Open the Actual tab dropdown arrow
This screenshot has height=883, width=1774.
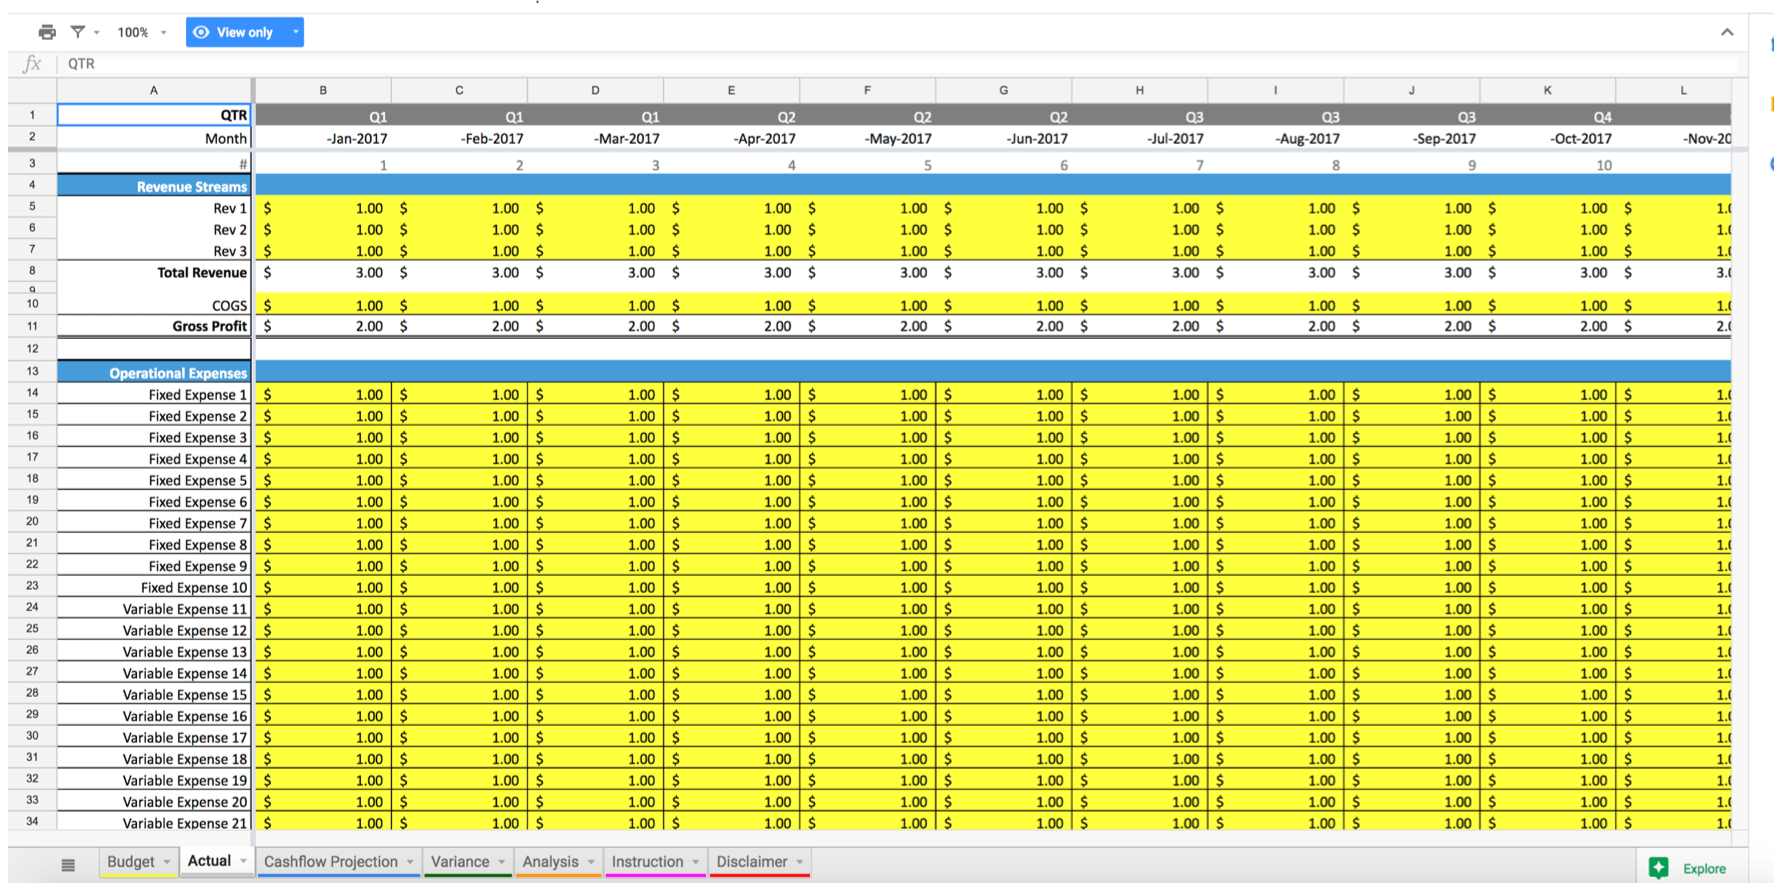pos(243,861)
